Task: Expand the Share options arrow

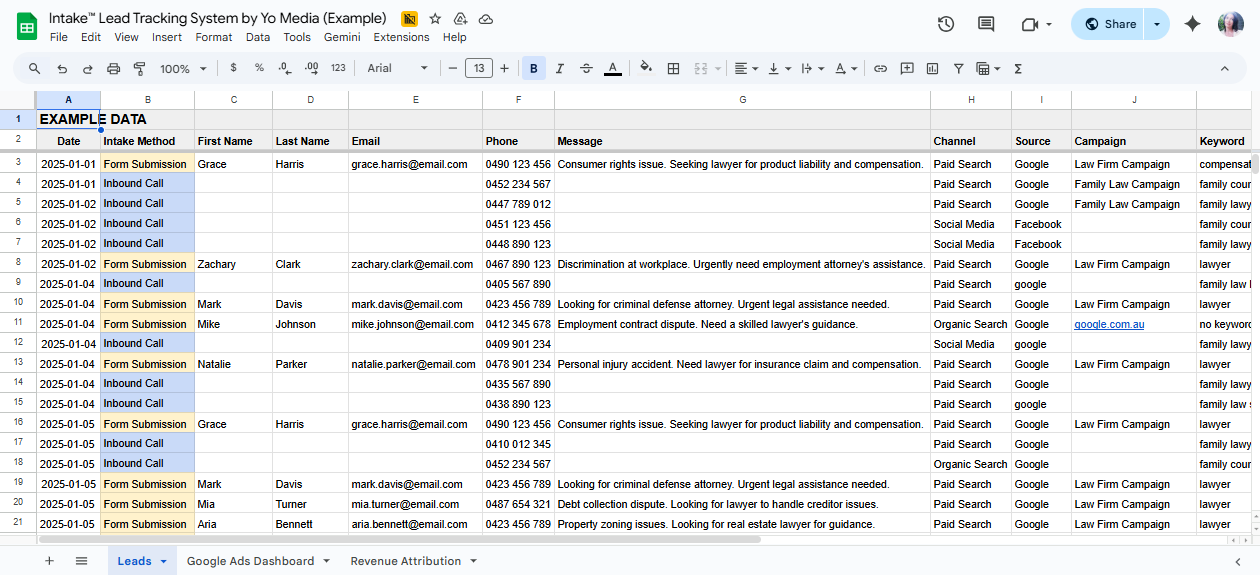Action: [x=1157, y=25]
